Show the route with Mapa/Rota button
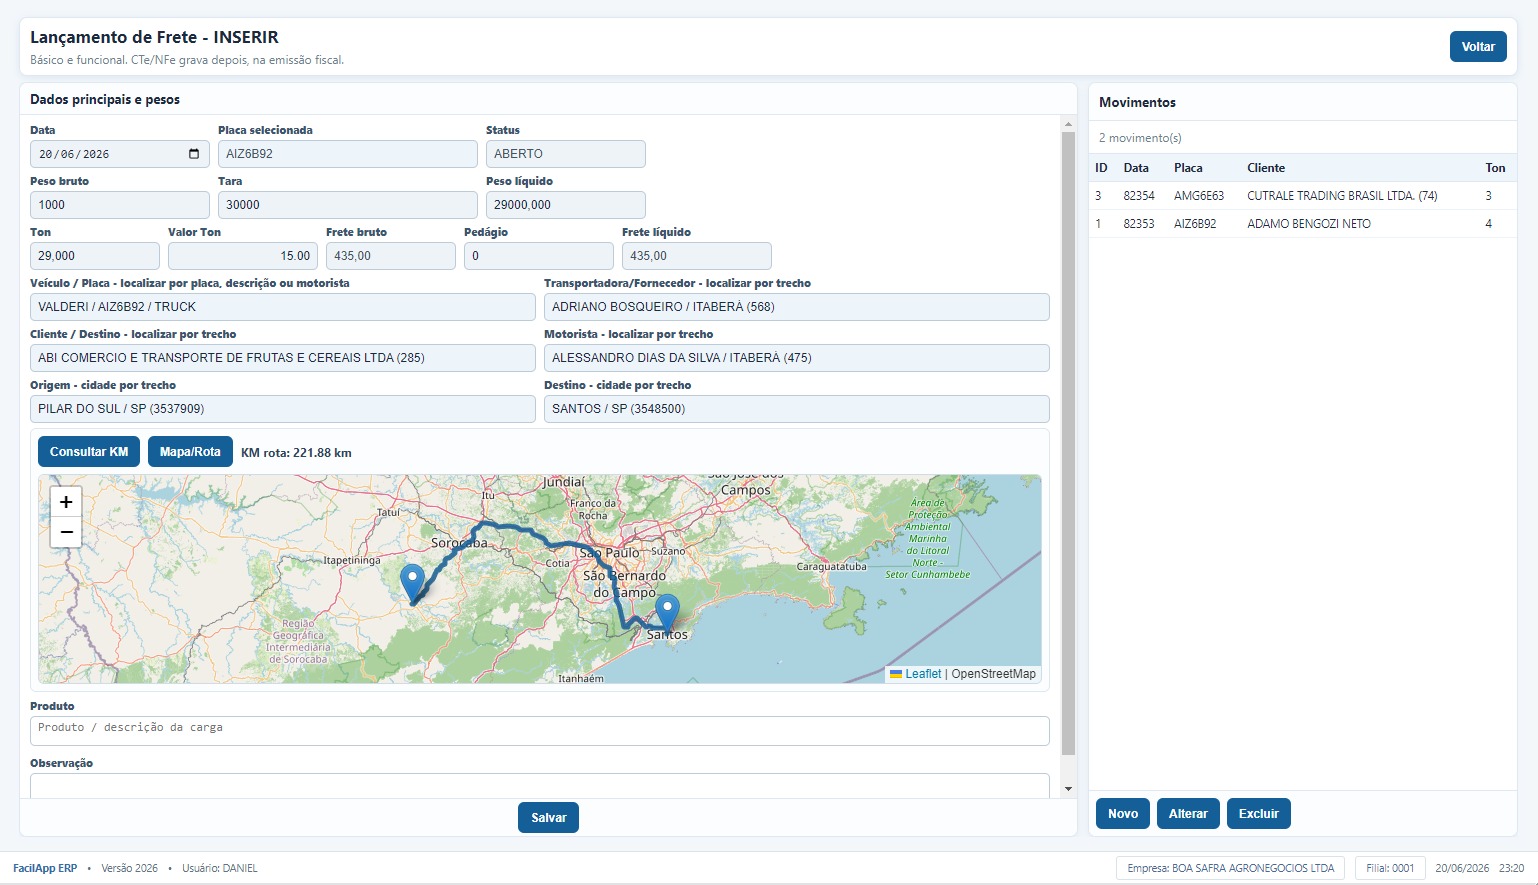The width and height of the screenshot is (1538, 885). coord(190,452)
